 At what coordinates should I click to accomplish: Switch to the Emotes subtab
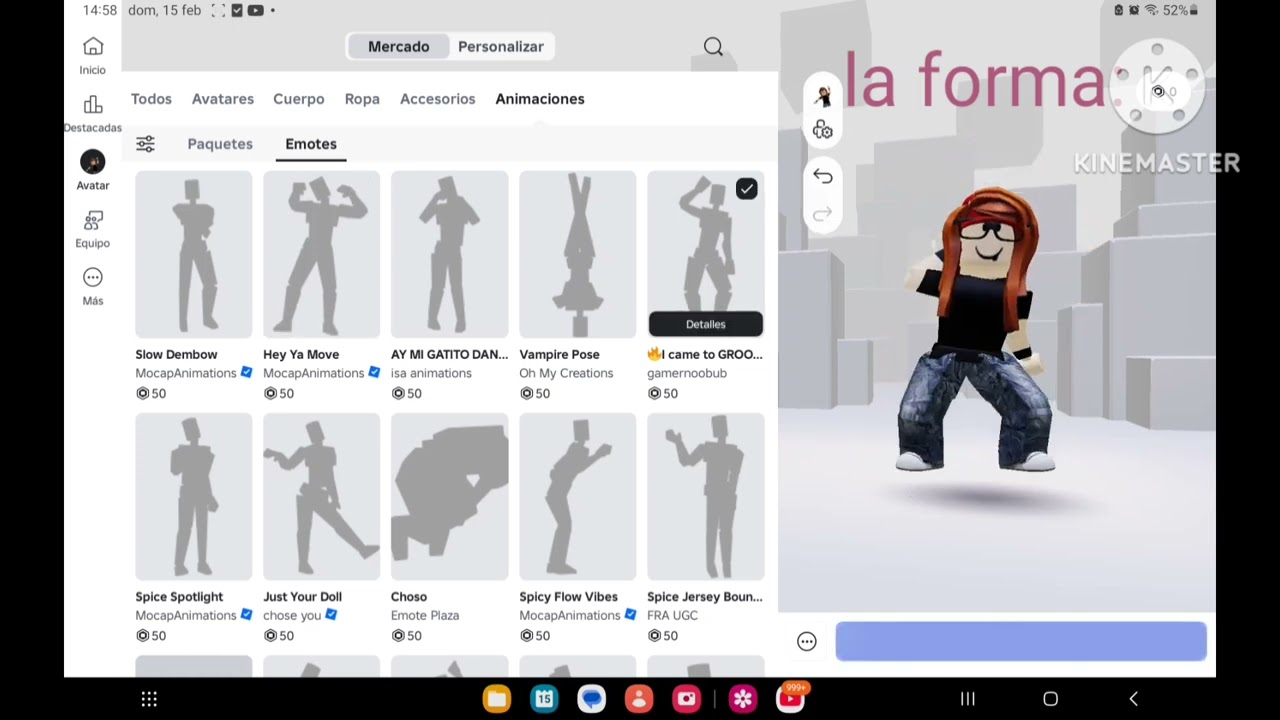pyautogui.click(x=311, y=144)
